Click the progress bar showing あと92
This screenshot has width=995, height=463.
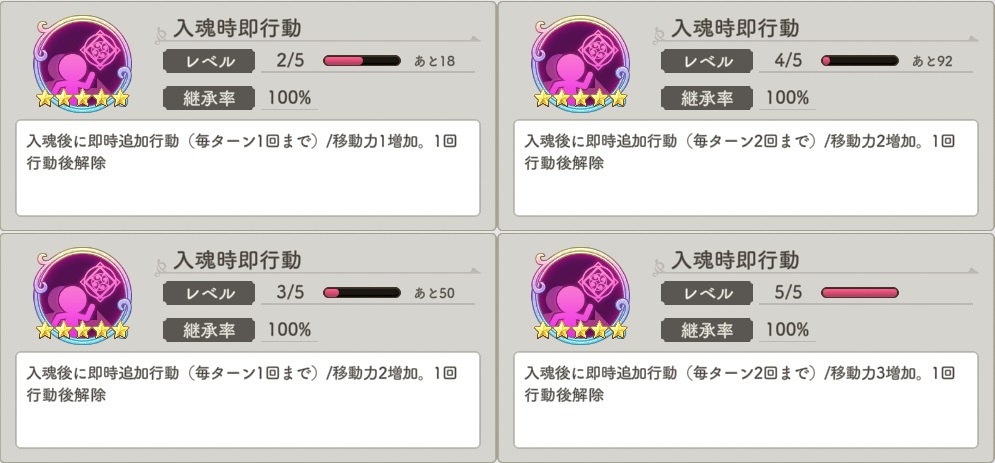(859, 61)
